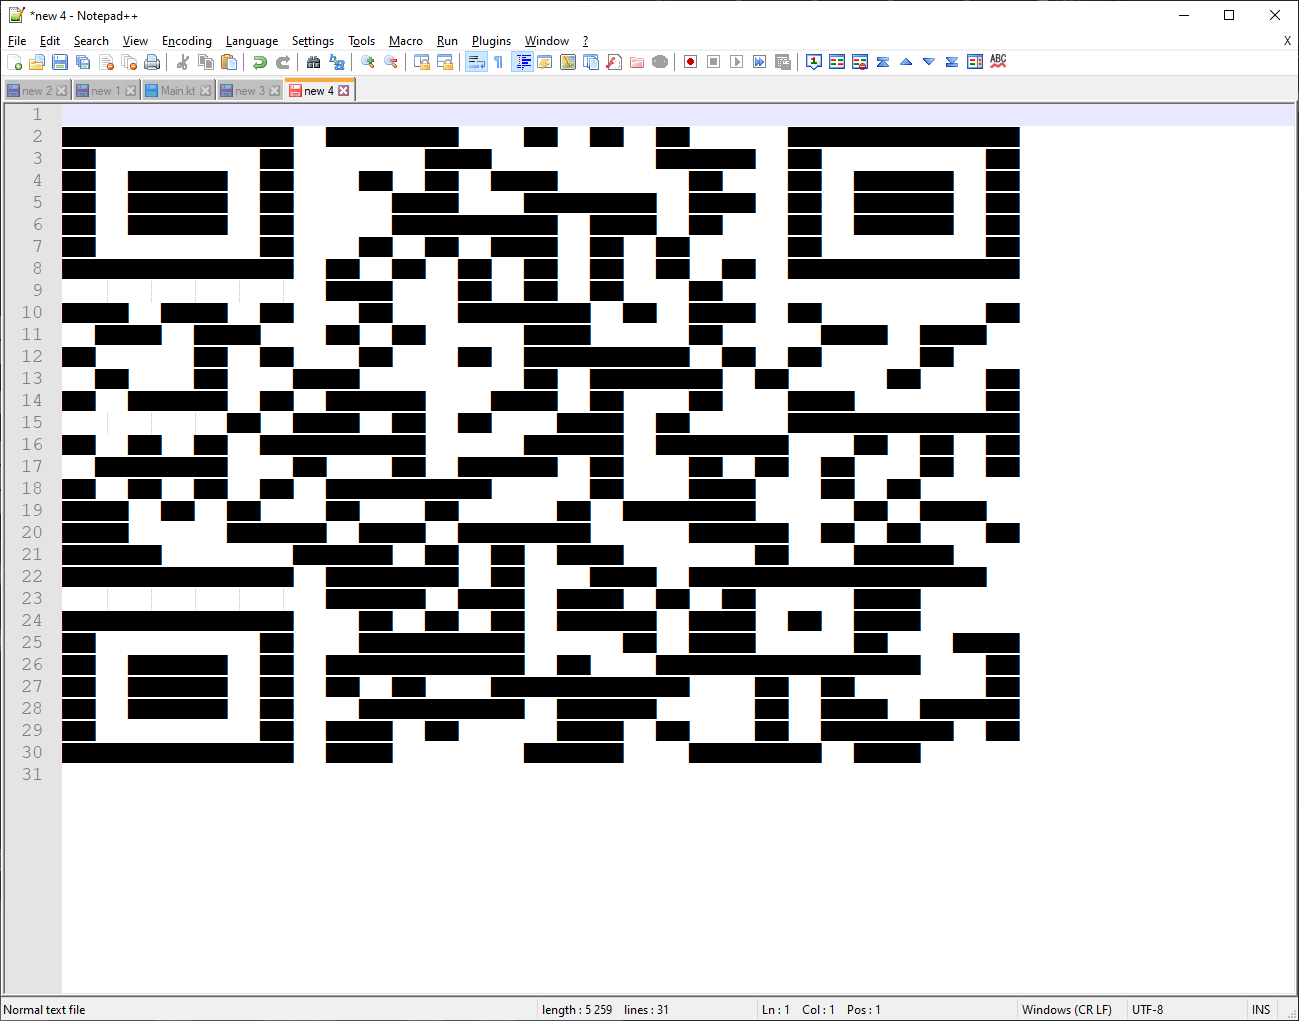The image size is (1299, 1021).
Task: Open the Function List panel icon
Action: coord(614,62)
